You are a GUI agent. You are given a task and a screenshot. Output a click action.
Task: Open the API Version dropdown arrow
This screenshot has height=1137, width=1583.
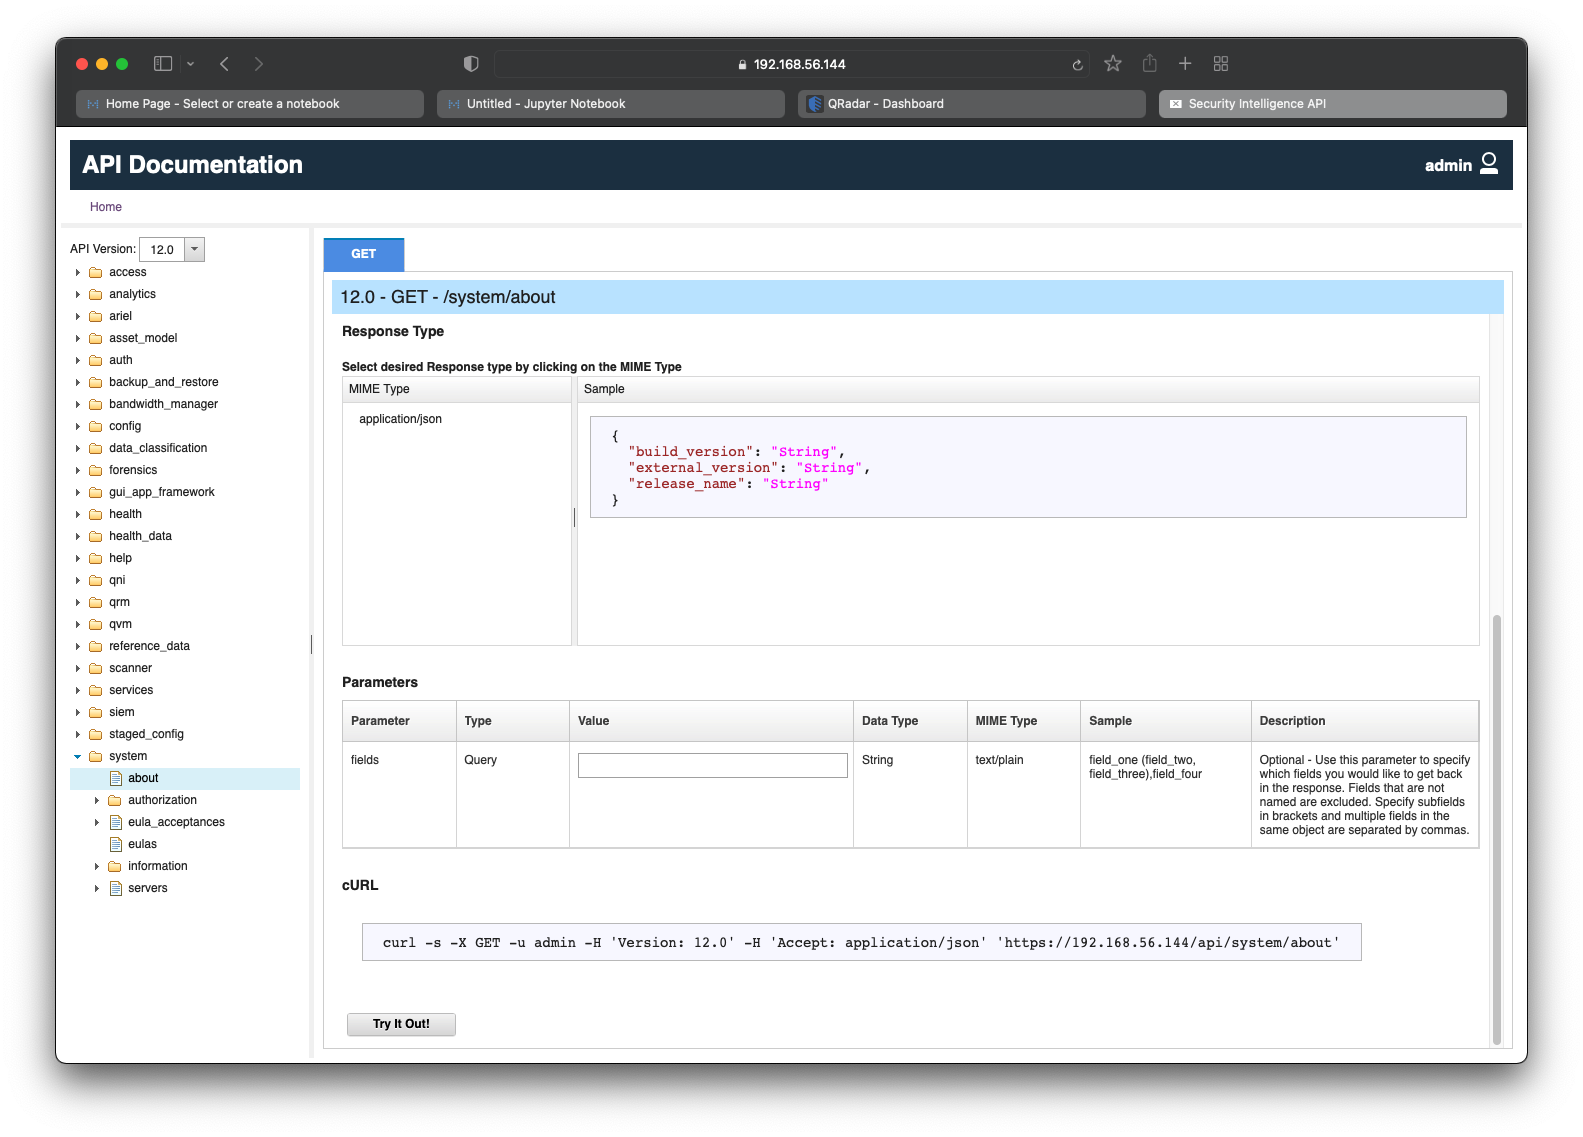point(195,249)
